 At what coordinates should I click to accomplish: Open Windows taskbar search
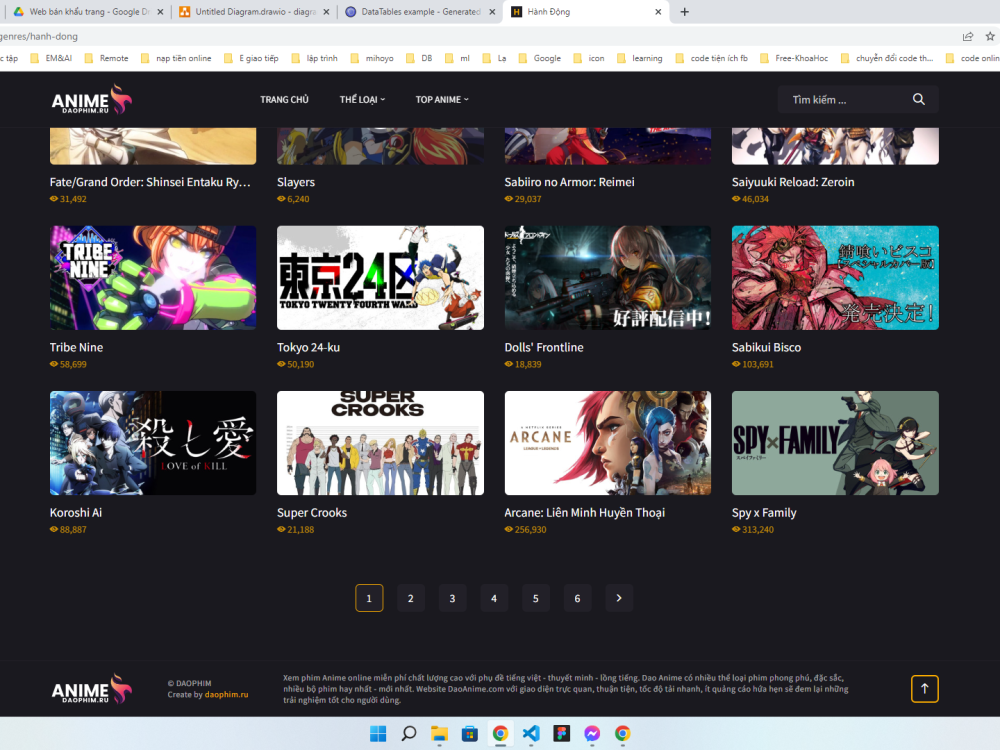tap(409, 733)
